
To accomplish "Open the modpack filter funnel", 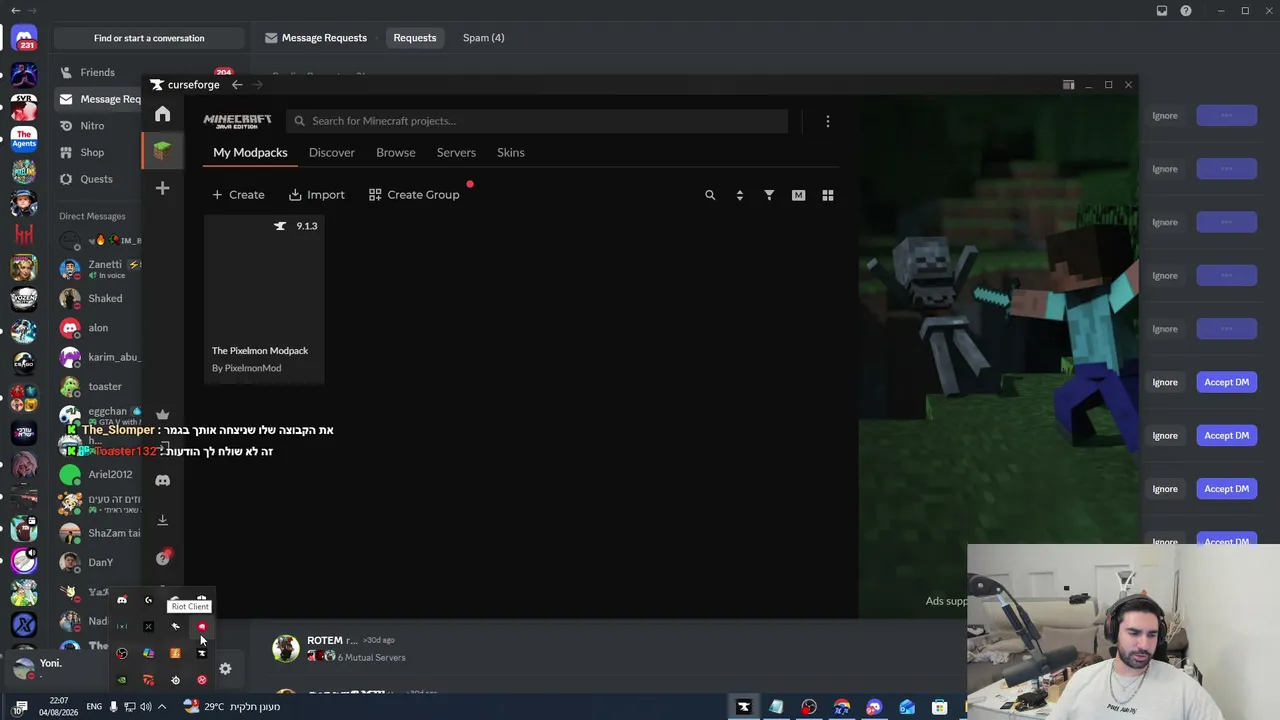I will pyautogui.click(x=769, y=195).
